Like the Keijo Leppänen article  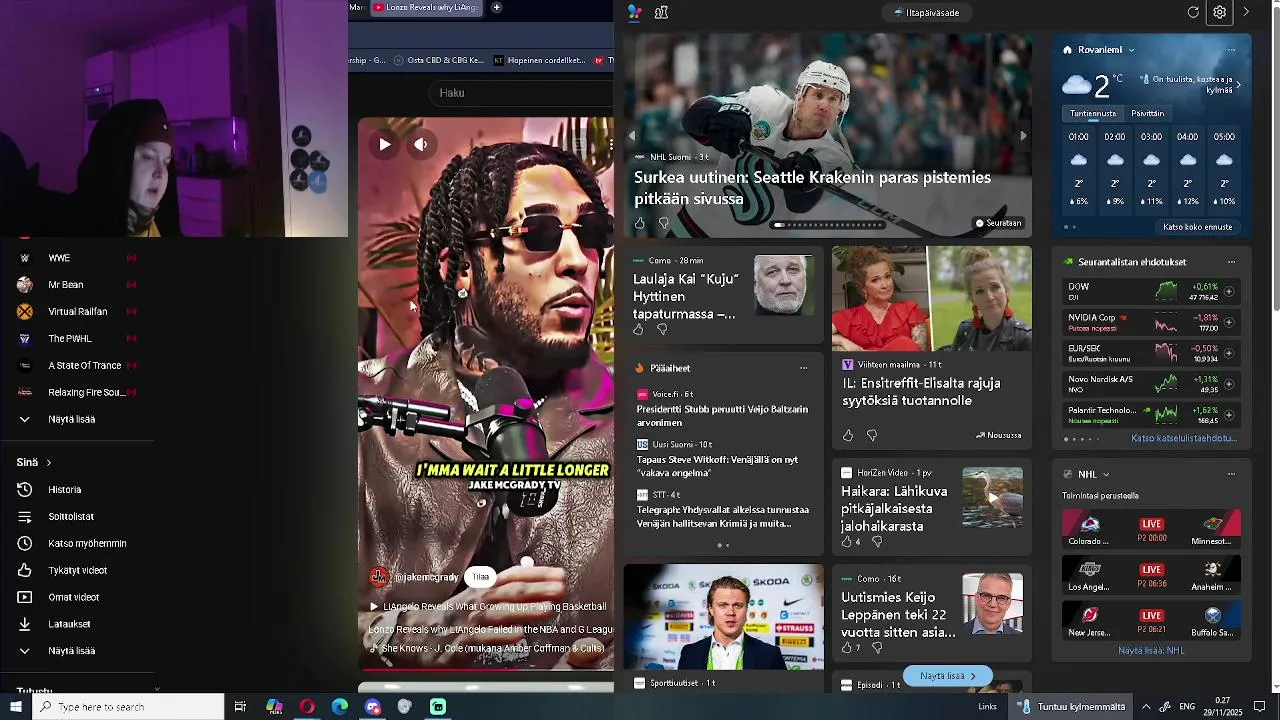click(x=847, y=648)
